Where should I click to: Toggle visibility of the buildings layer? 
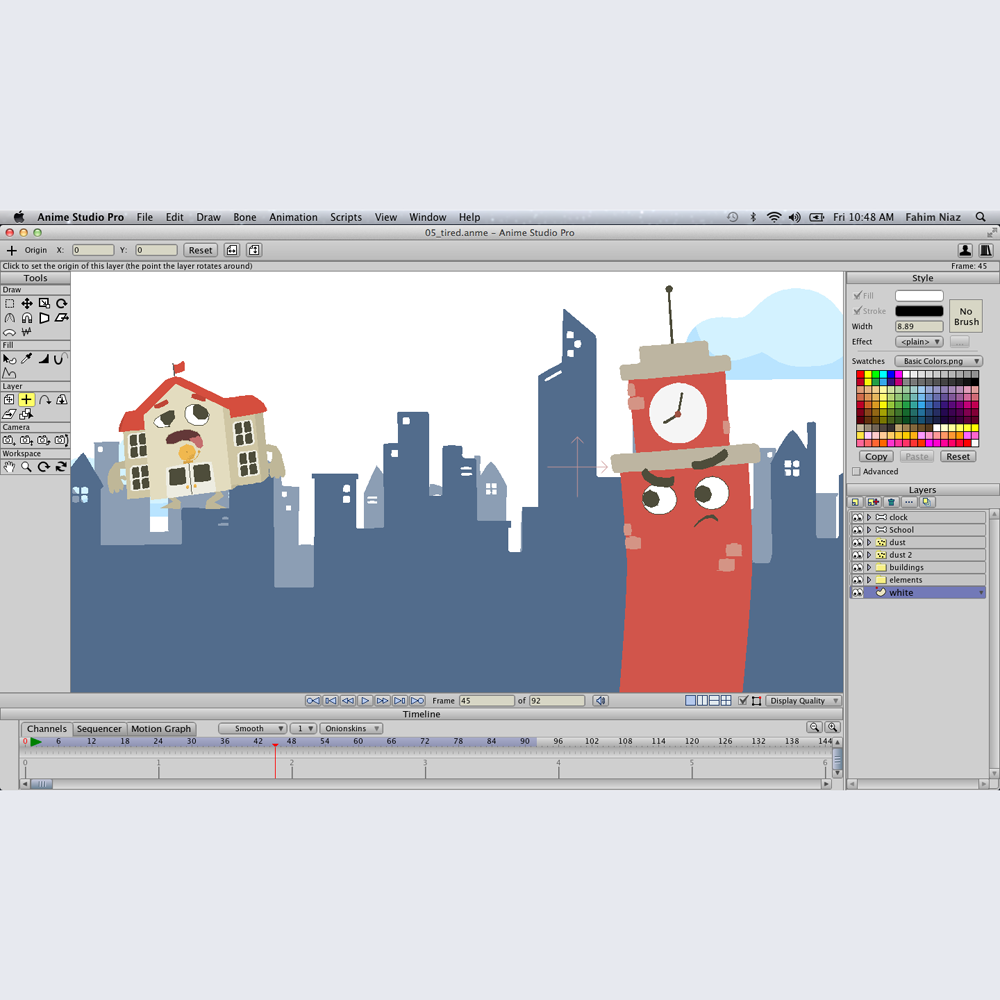pos(857,568)
